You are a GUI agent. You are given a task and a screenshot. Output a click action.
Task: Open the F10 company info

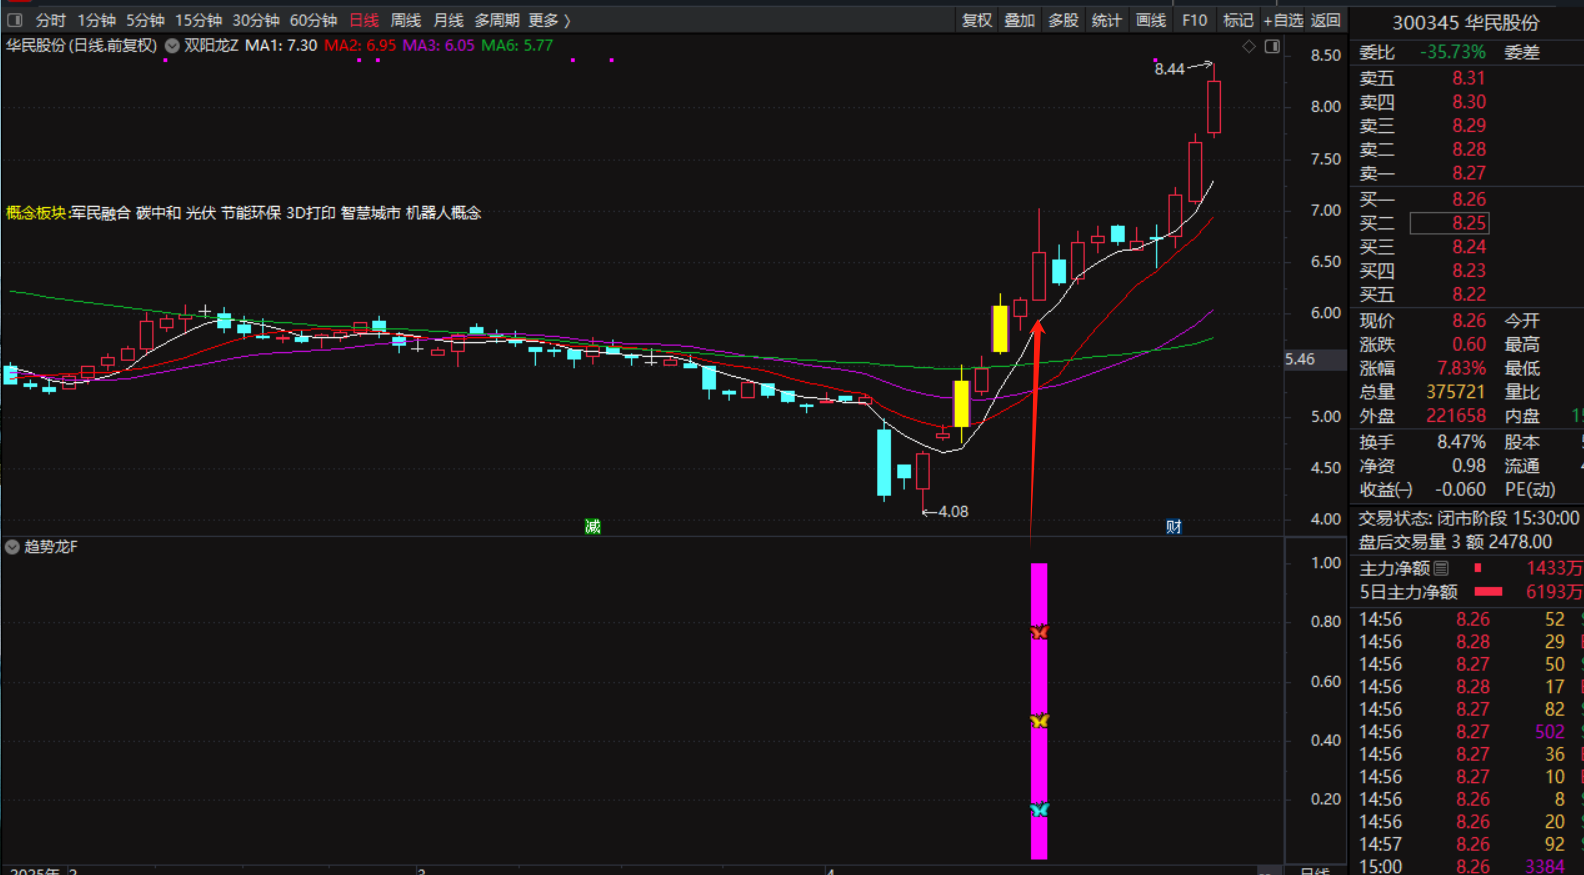[x=1194, y=20]
